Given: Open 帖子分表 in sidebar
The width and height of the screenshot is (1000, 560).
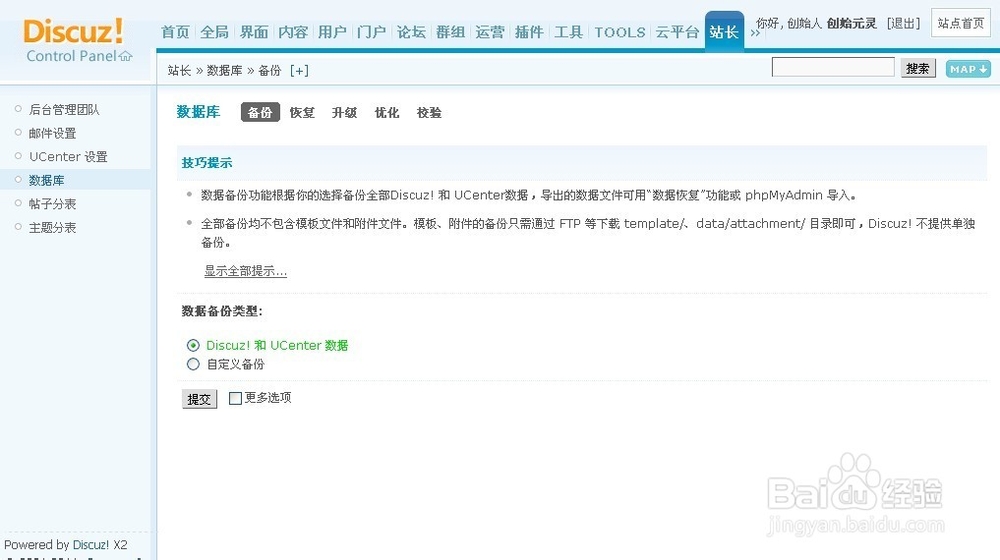Looking at the screenshot, I should click(52, 204).
